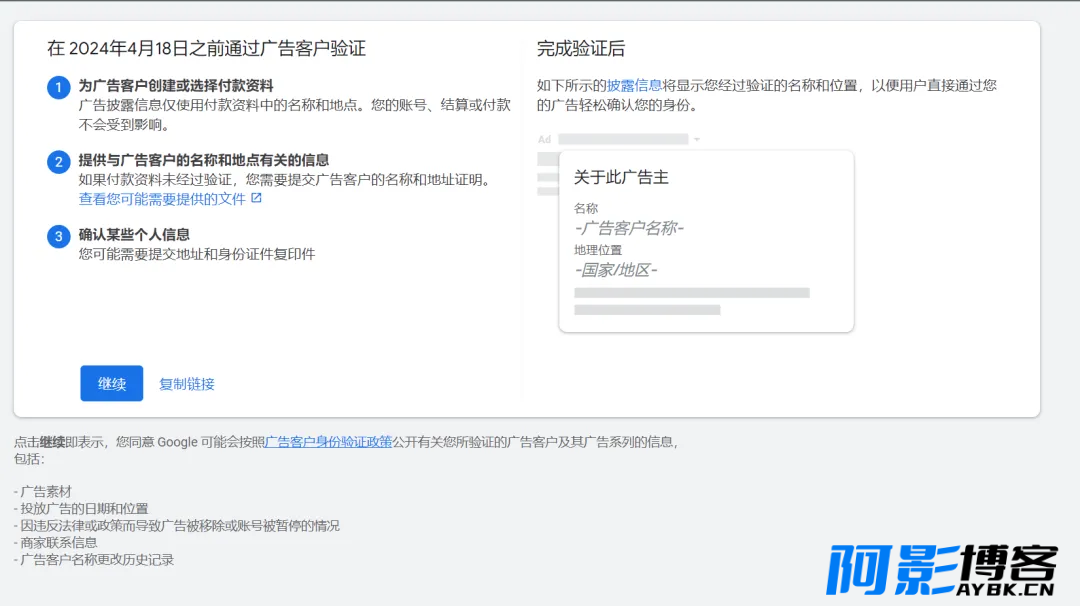Screen dimensions: 1080x606
Task: Open the 广告客户身份验证政策 link
Action: click(329, 442)
